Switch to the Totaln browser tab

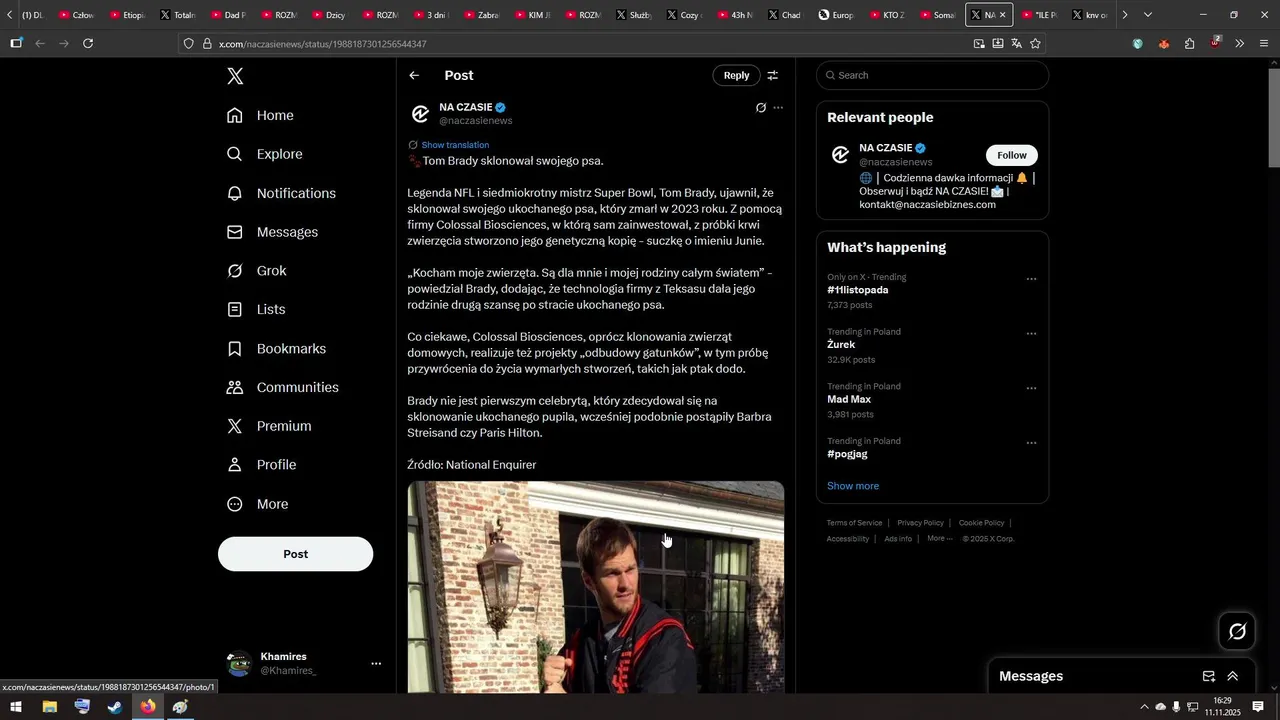[178, 15]
